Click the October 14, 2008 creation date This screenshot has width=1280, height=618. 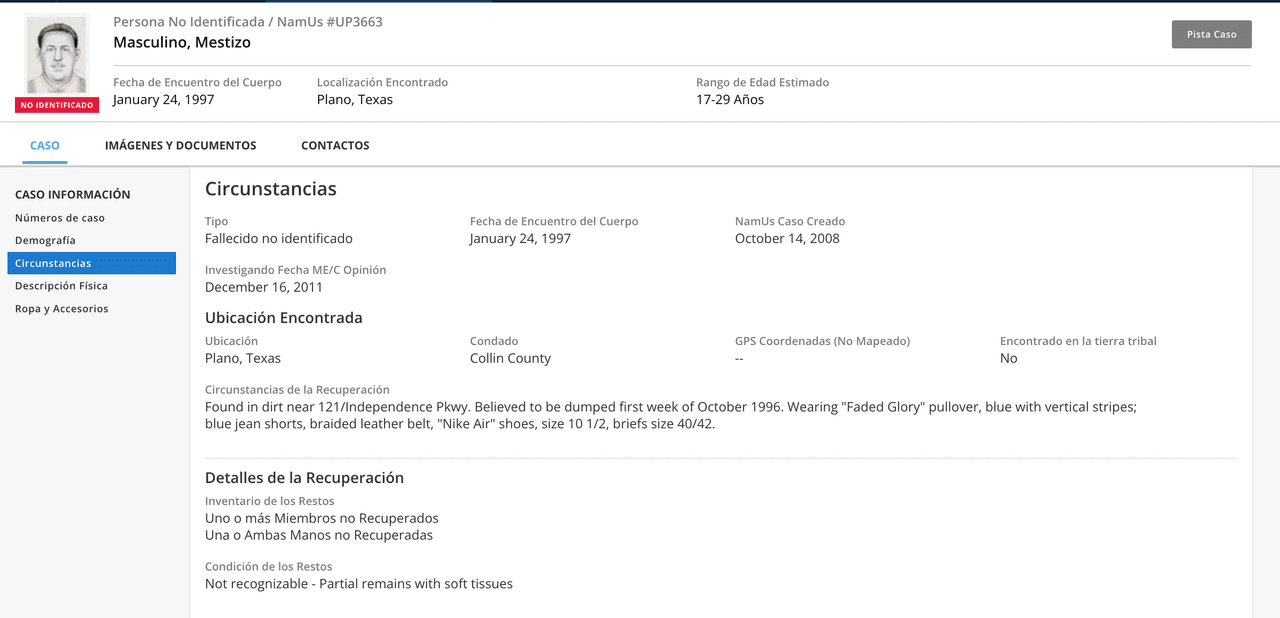[x=787, y=238]
